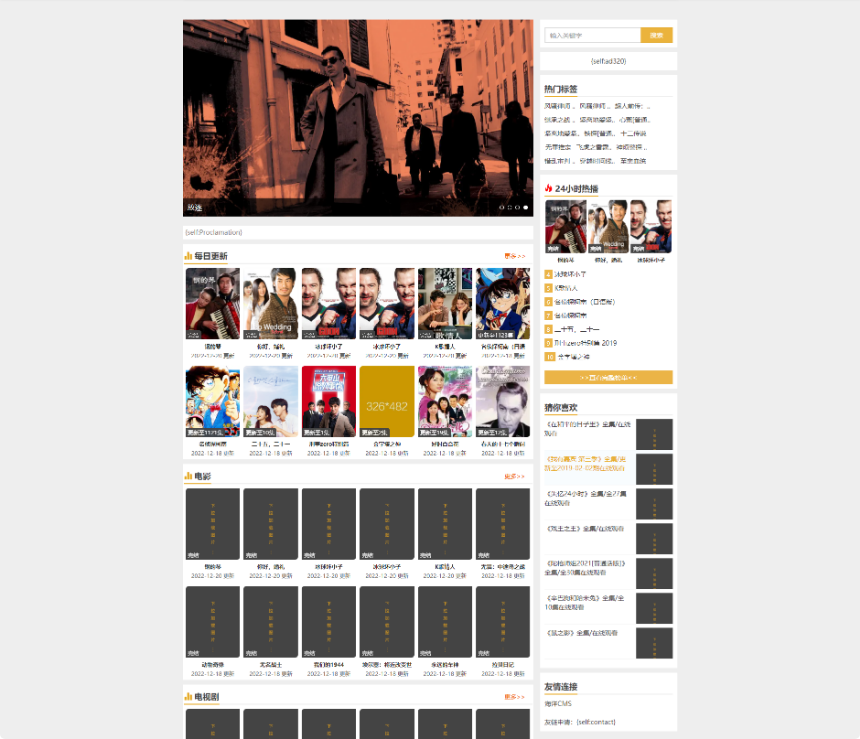Click bar chart icon beside 电影 heading
The height and width of the screenshot is (739, 860).
click(188, 476)
